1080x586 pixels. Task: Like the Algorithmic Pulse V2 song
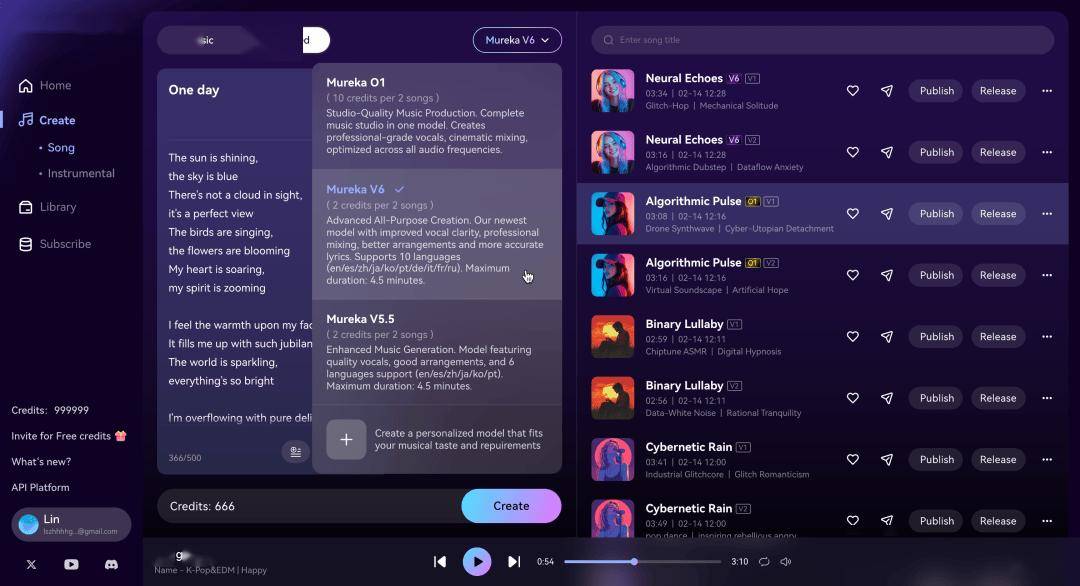853,275
